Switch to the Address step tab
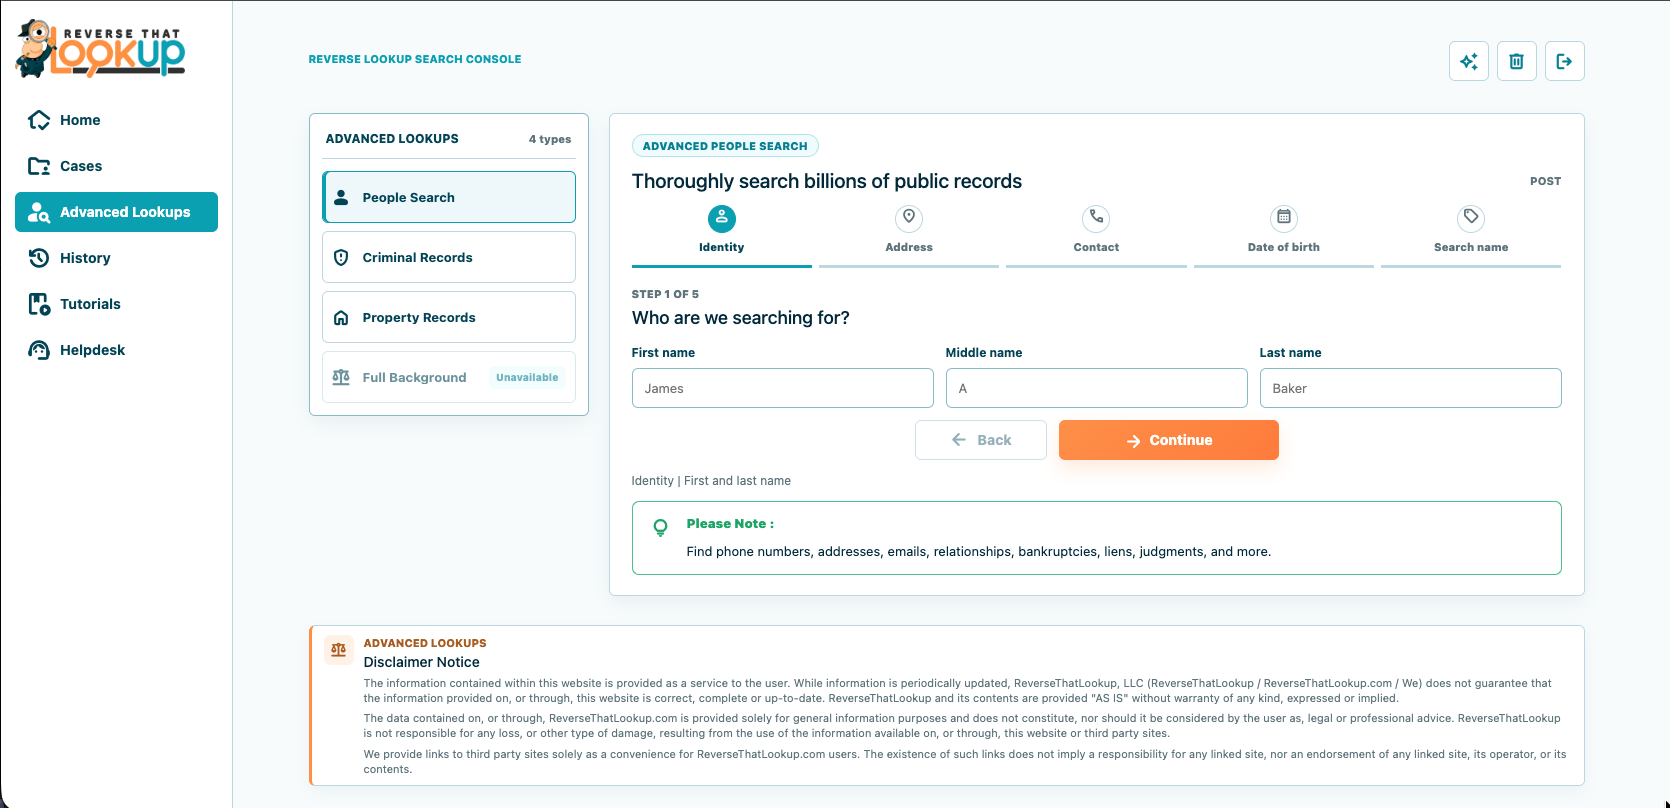Screen dimensions: 1670x808 click(x=909, y=234)
